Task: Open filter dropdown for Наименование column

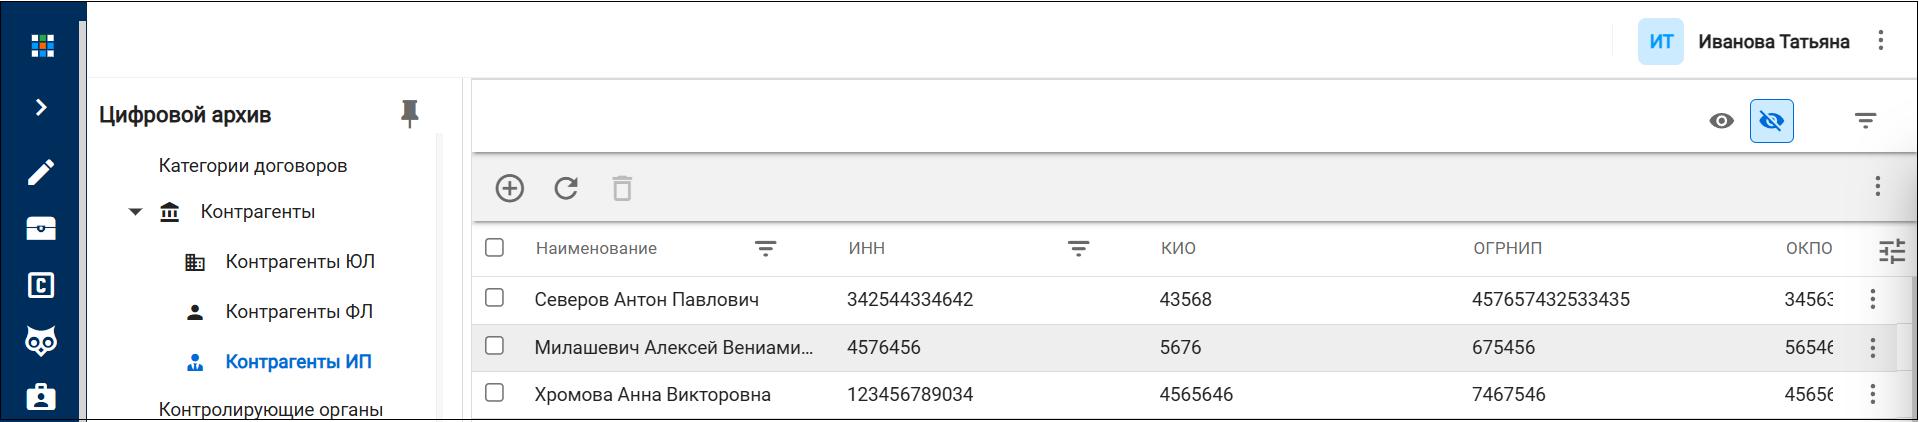Action: click(x=765, y=248)
